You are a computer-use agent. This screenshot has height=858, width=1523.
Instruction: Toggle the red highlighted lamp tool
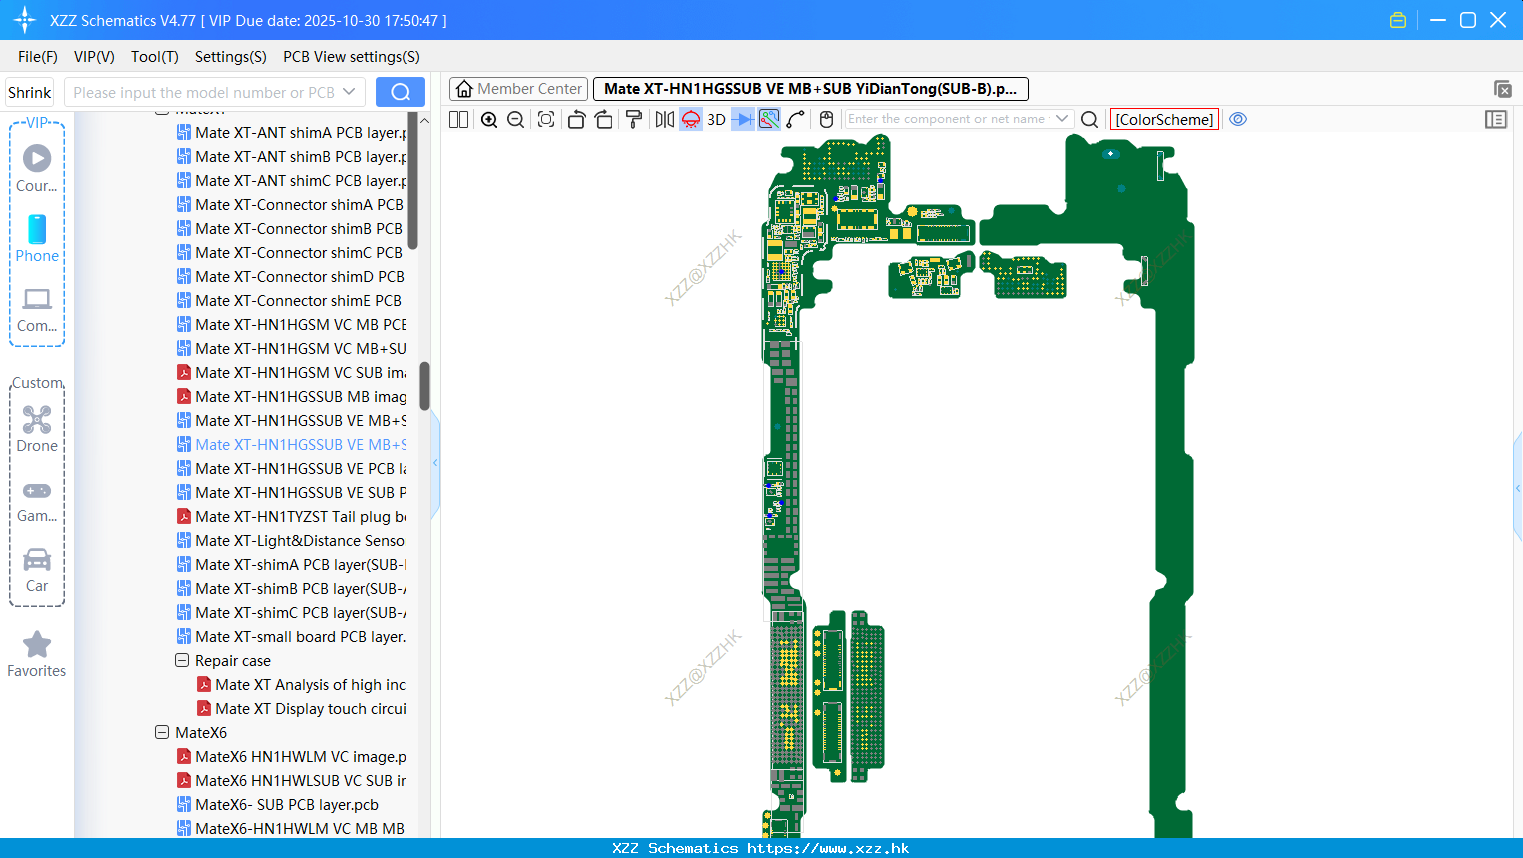(x=691, y=119)
